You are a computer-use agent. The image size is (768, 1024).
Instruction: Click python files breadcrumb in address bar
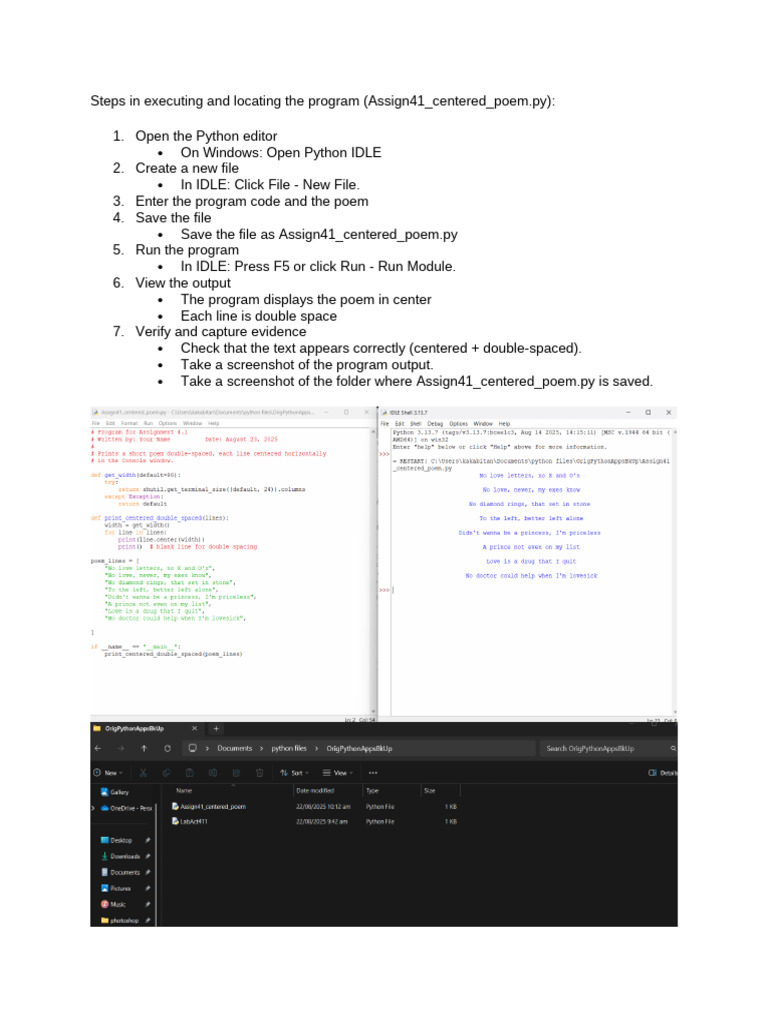(x=289, y=748)
